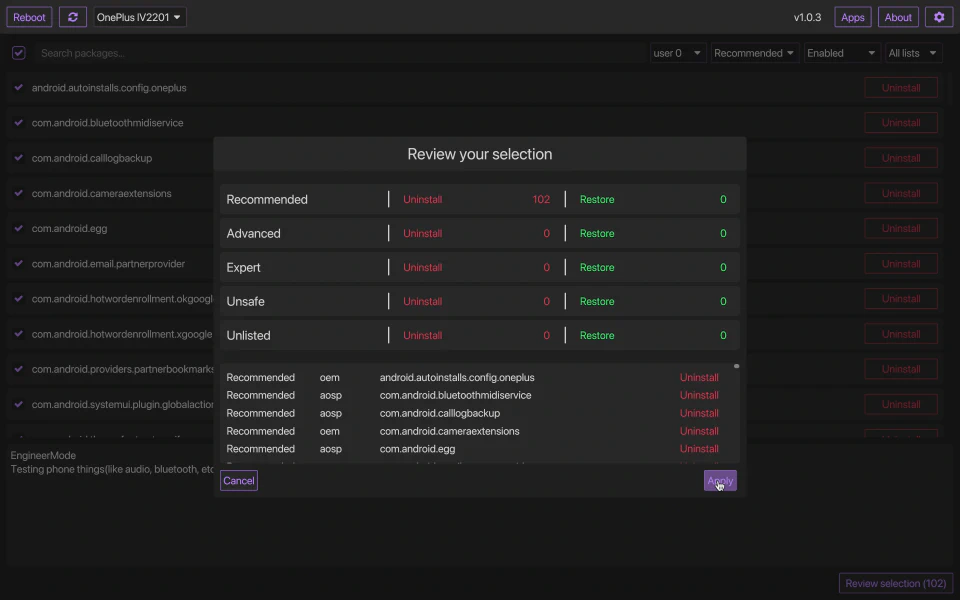Cancel the review selection dialog
Screen dimensions: 960x600
(x=239, y=481)
